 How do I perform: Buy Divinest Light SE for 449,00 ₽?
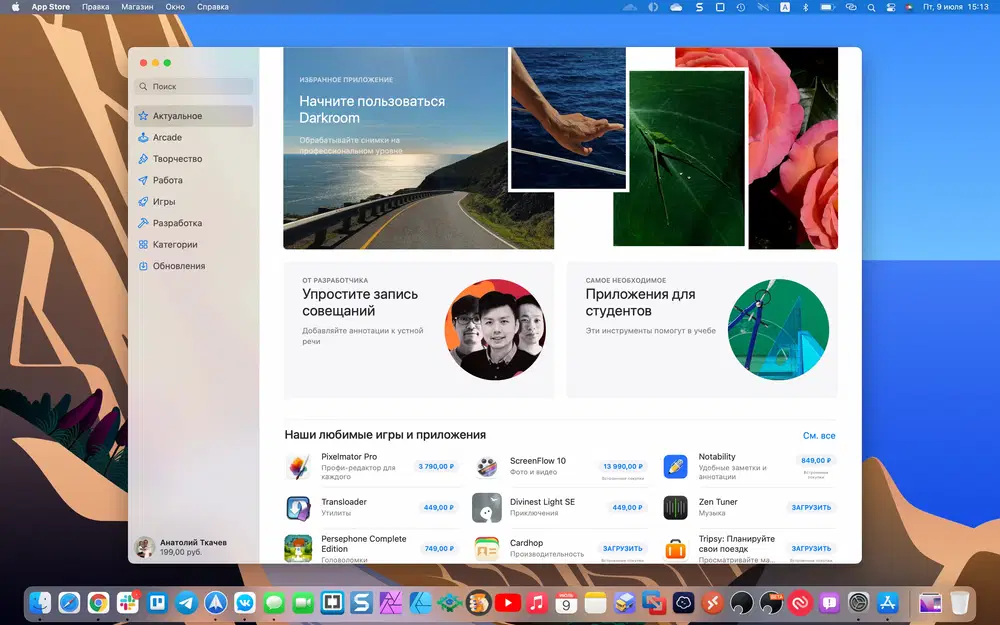628,508
